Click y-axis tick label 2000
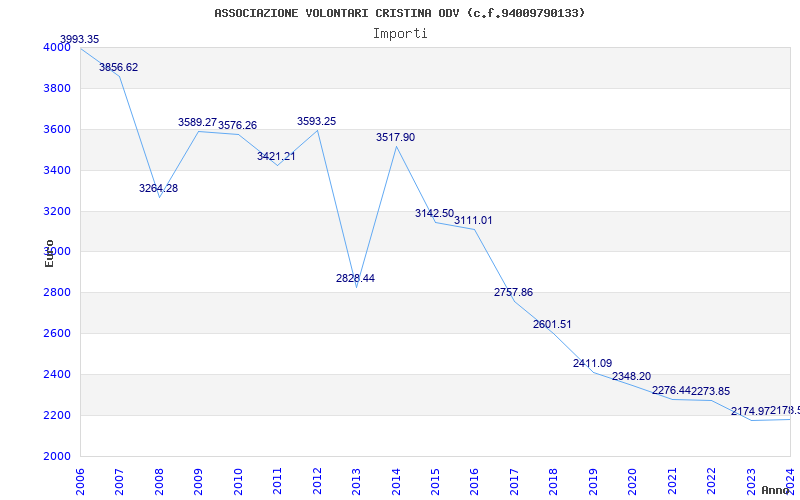 tap(57, 456)
